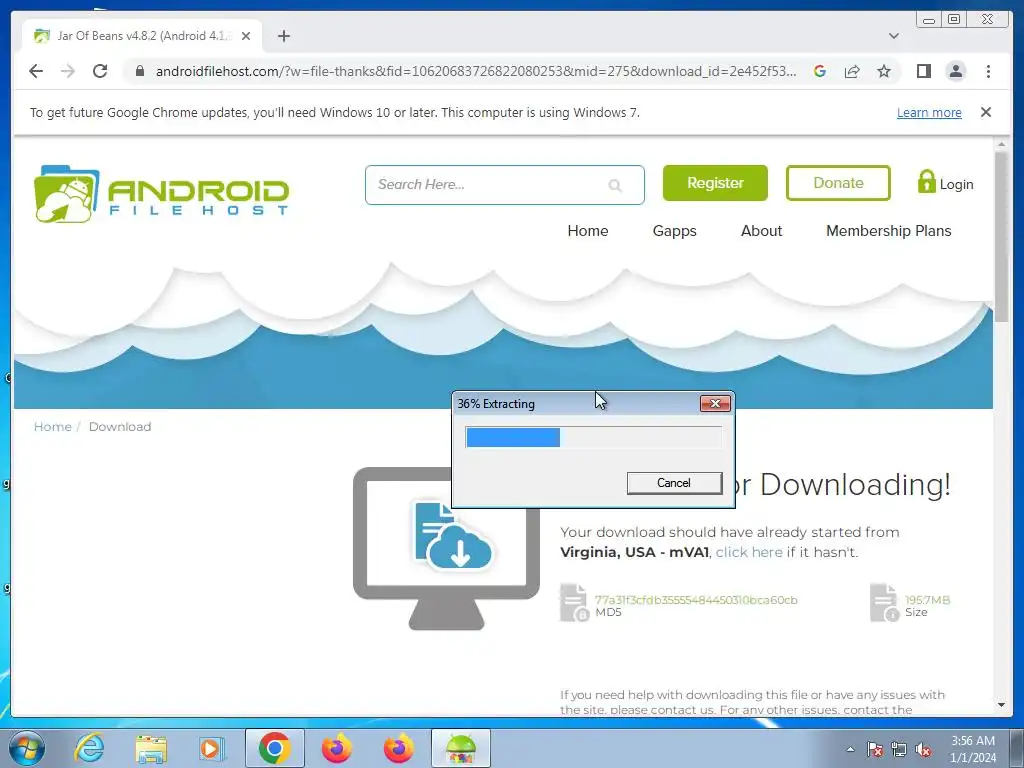Open the Chrome side panel icon

coord(923,71)
